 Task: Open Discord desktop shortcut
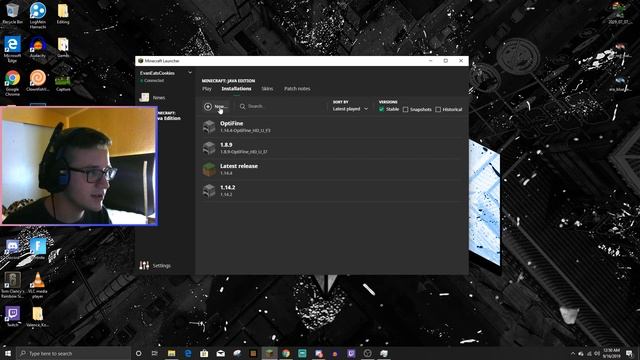coord(12,249)
